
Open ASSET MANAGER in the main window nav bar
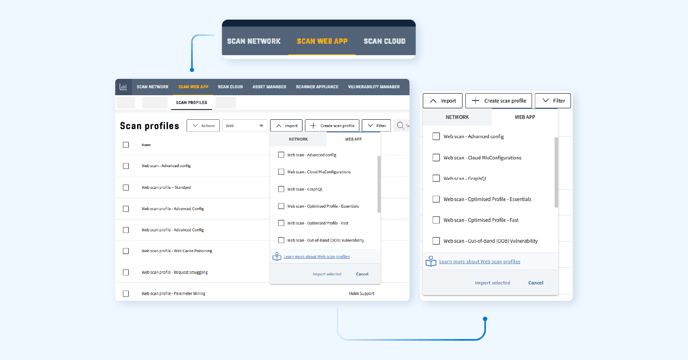click(269, 87)
